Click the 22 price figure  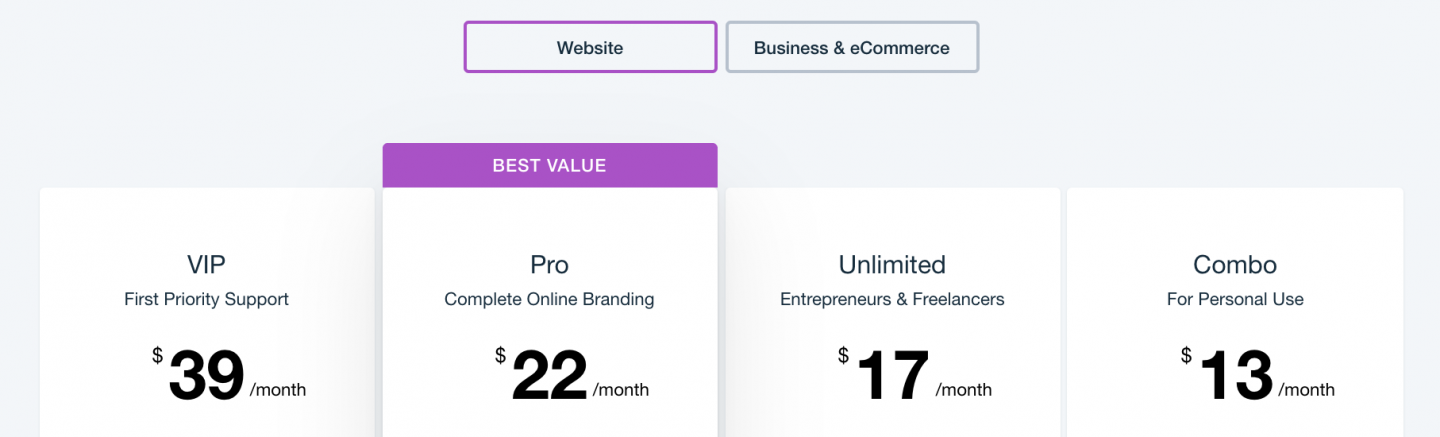pos(549,377)
